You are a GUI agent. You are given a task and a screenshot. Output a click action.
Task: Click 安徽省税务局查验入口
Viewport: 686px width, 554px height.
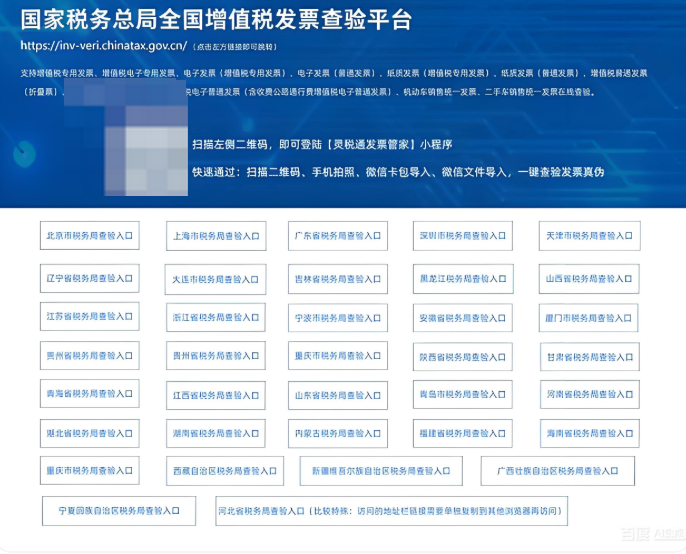tap(463, 318)
